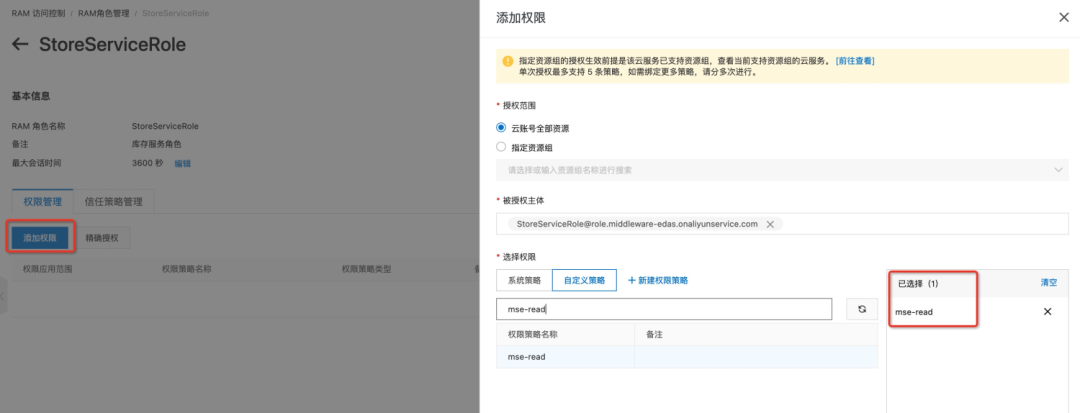Open the 前往查看 link in notice

coord(855,61)
